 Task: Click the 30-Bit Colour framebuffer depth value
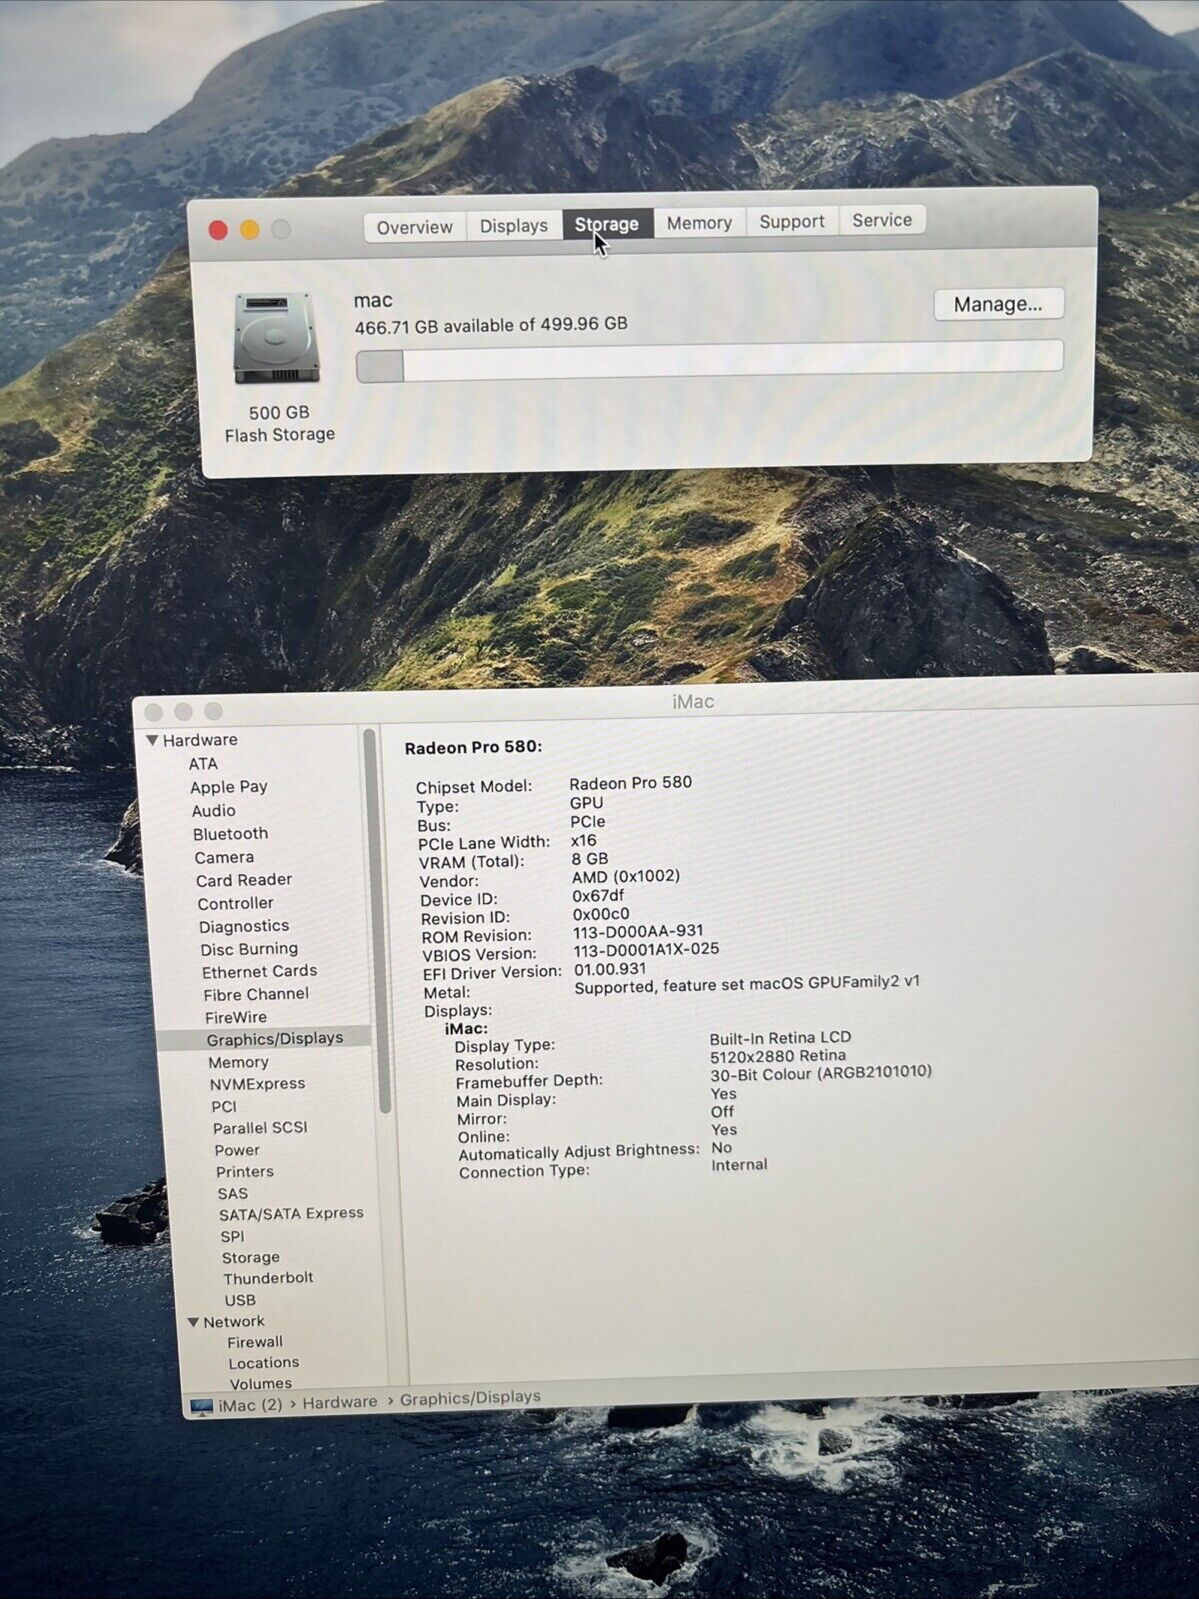[821, 1073]
